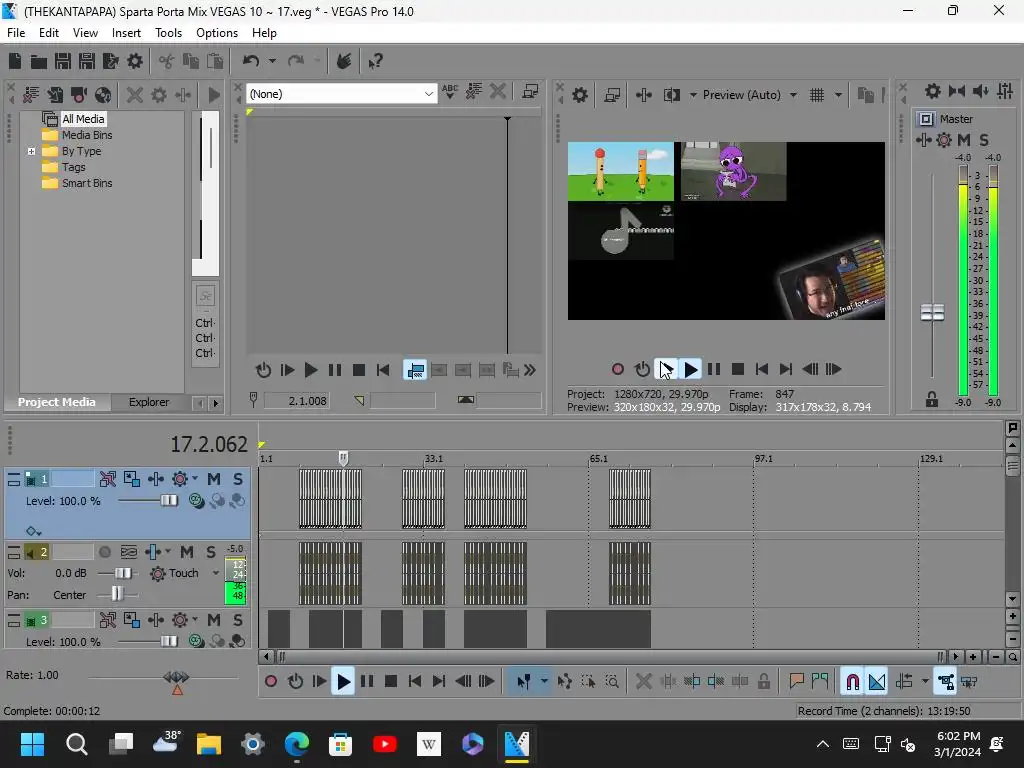Open project with folder icon
Screen dimensions: 1024x768
[x=39, y=61]
